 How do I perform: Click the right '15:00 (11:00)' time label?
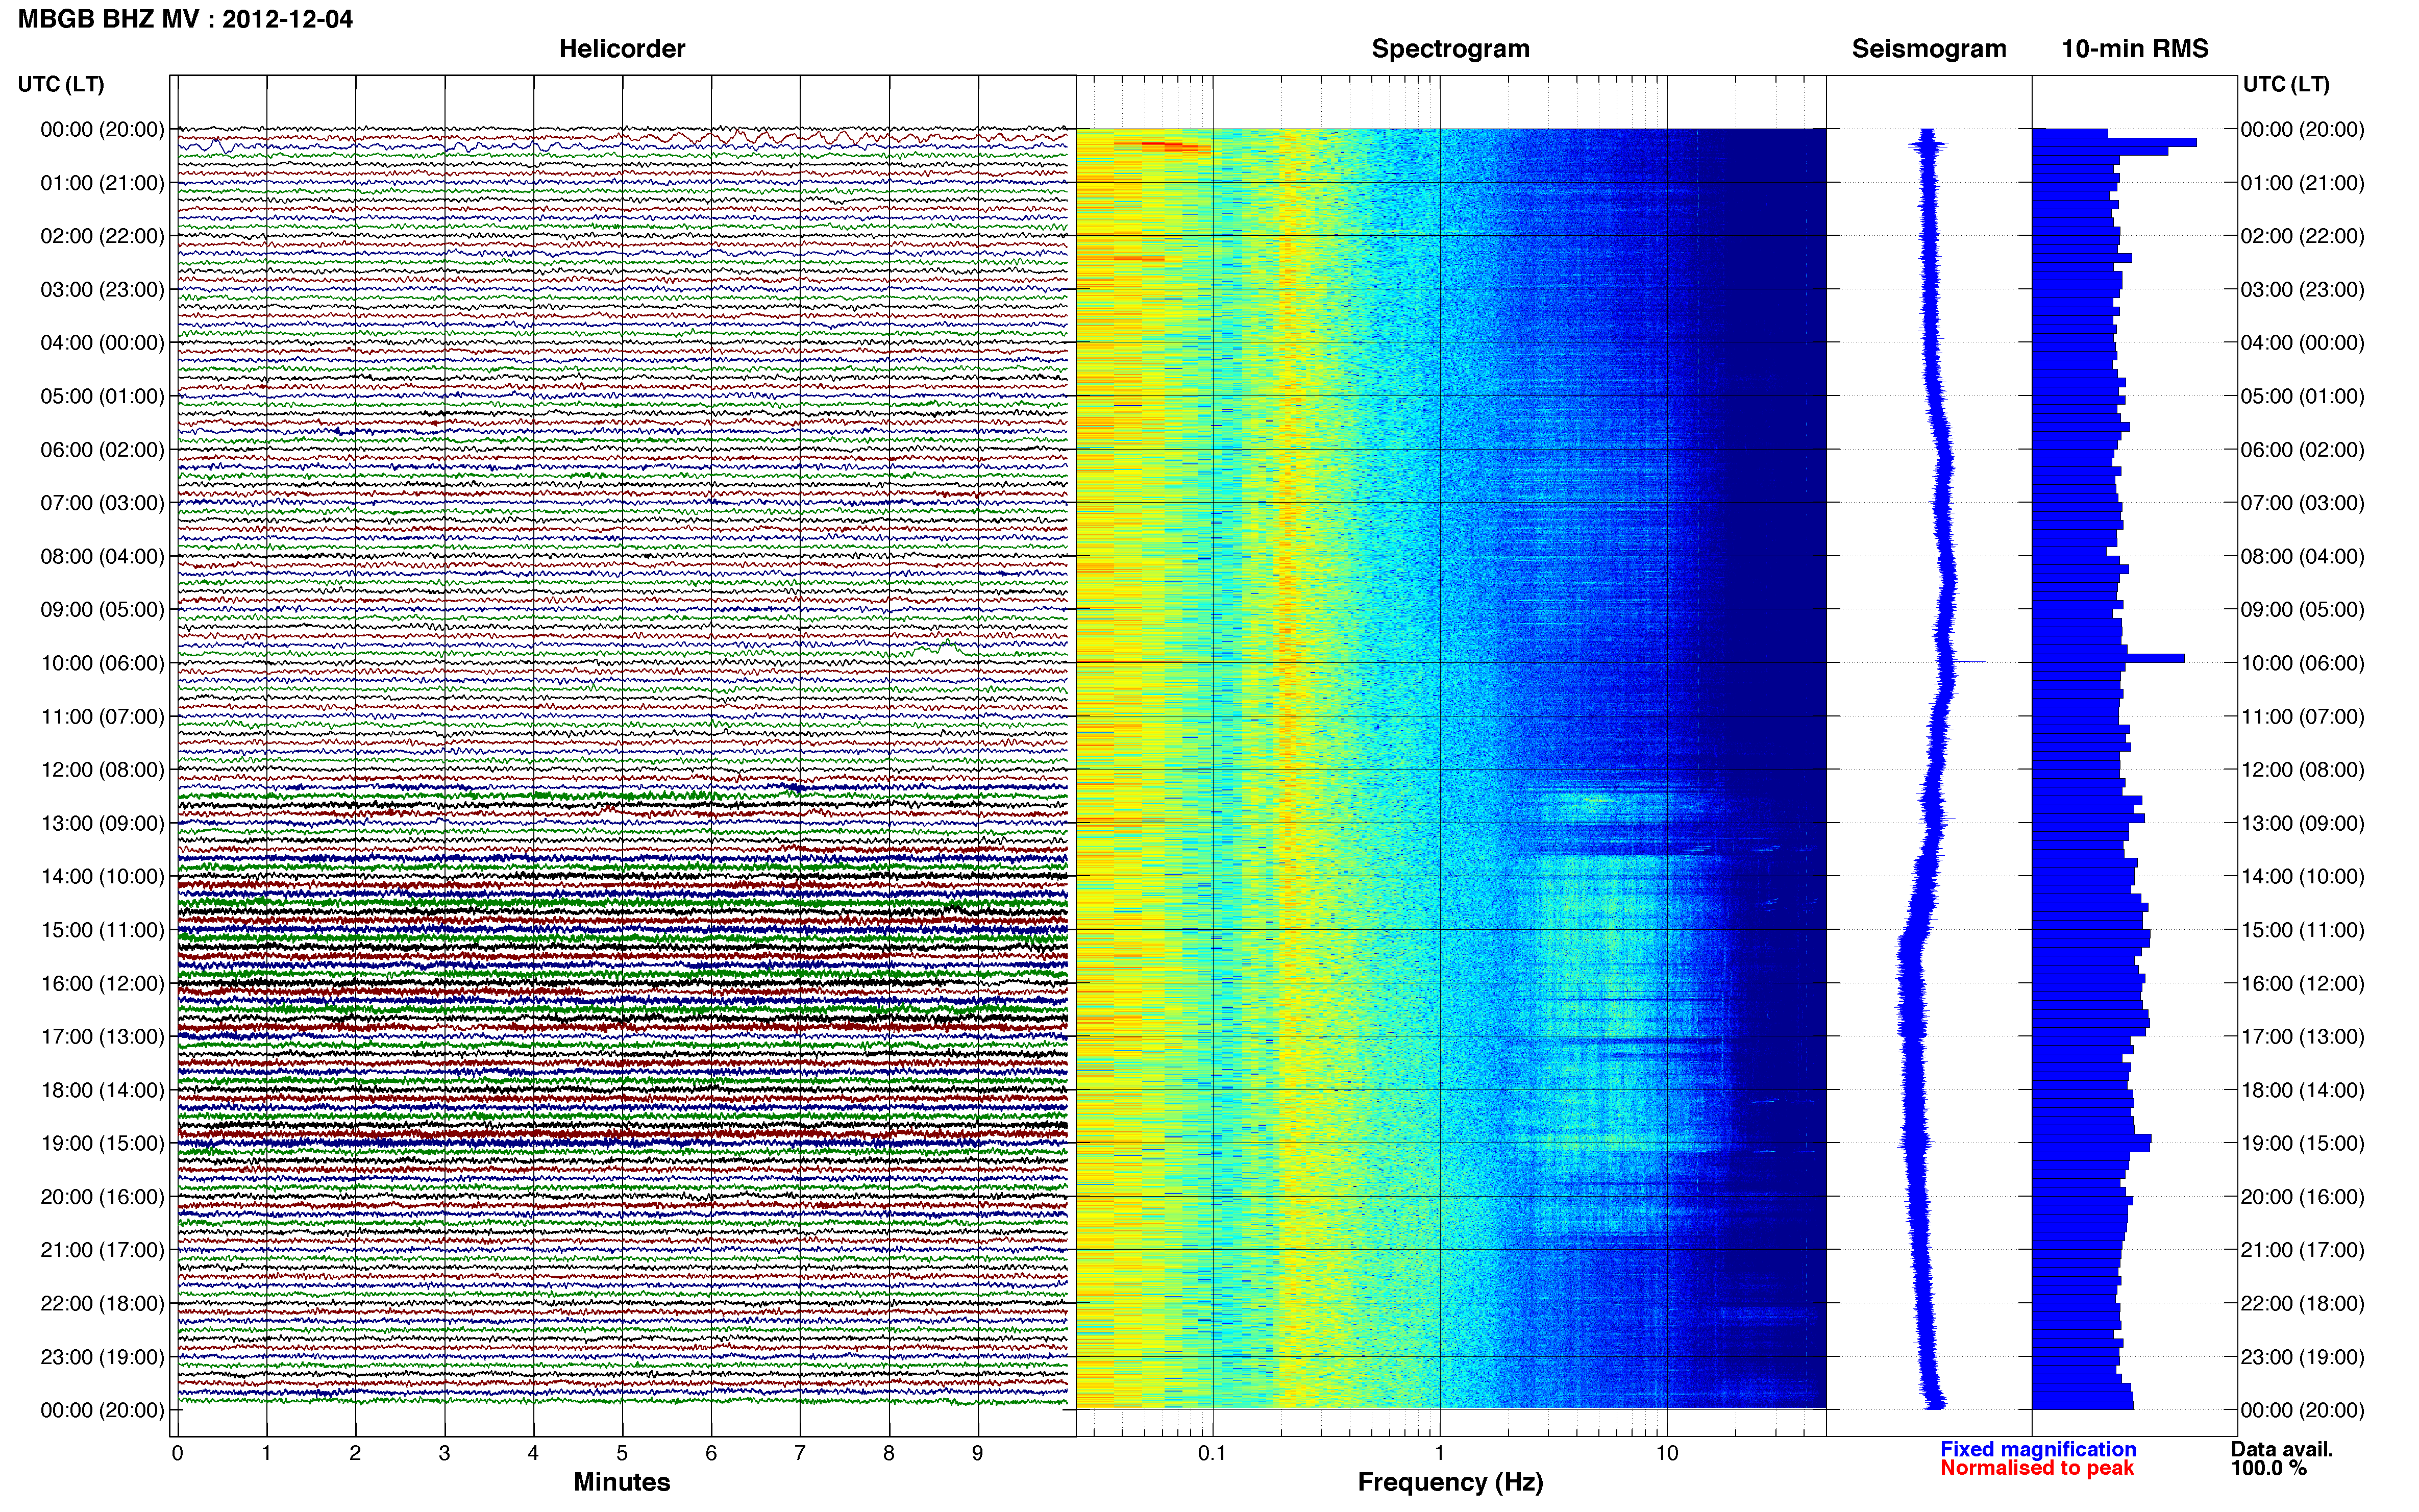click(x=2302, y=930)
